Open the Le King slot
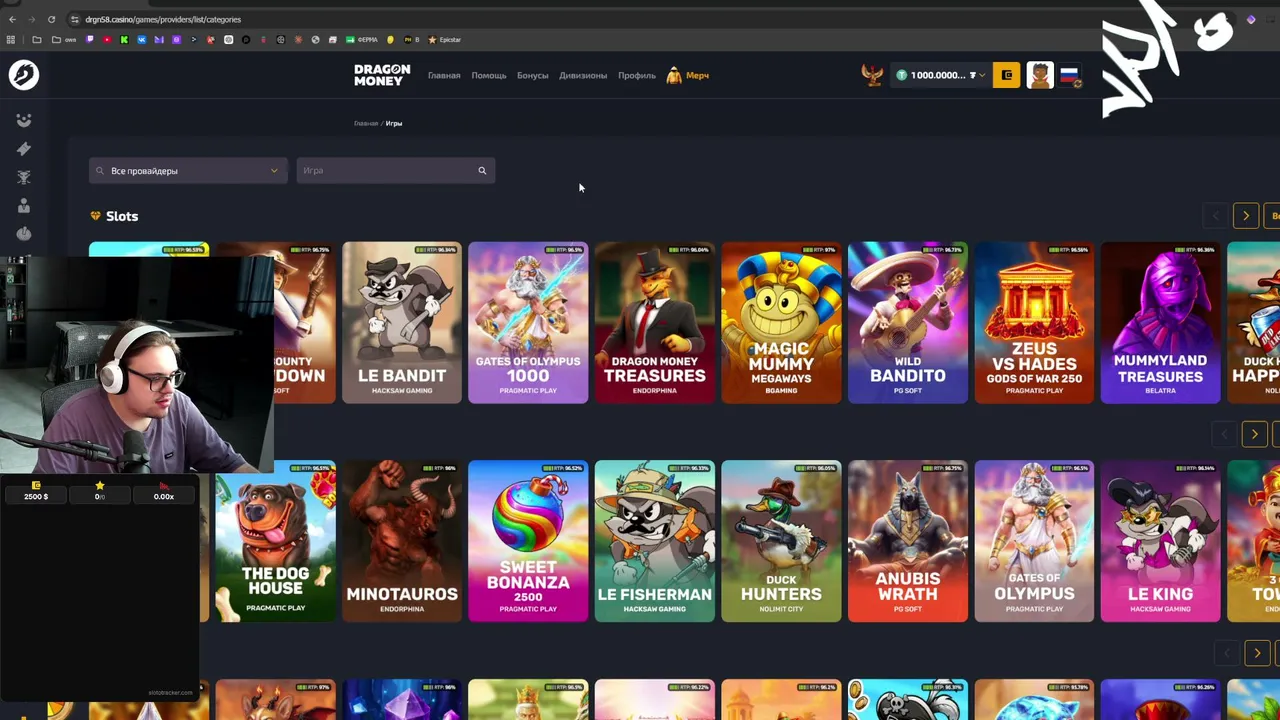Screen dimensions: 1280x720 pyautogui.click(x=1161, y=541)
